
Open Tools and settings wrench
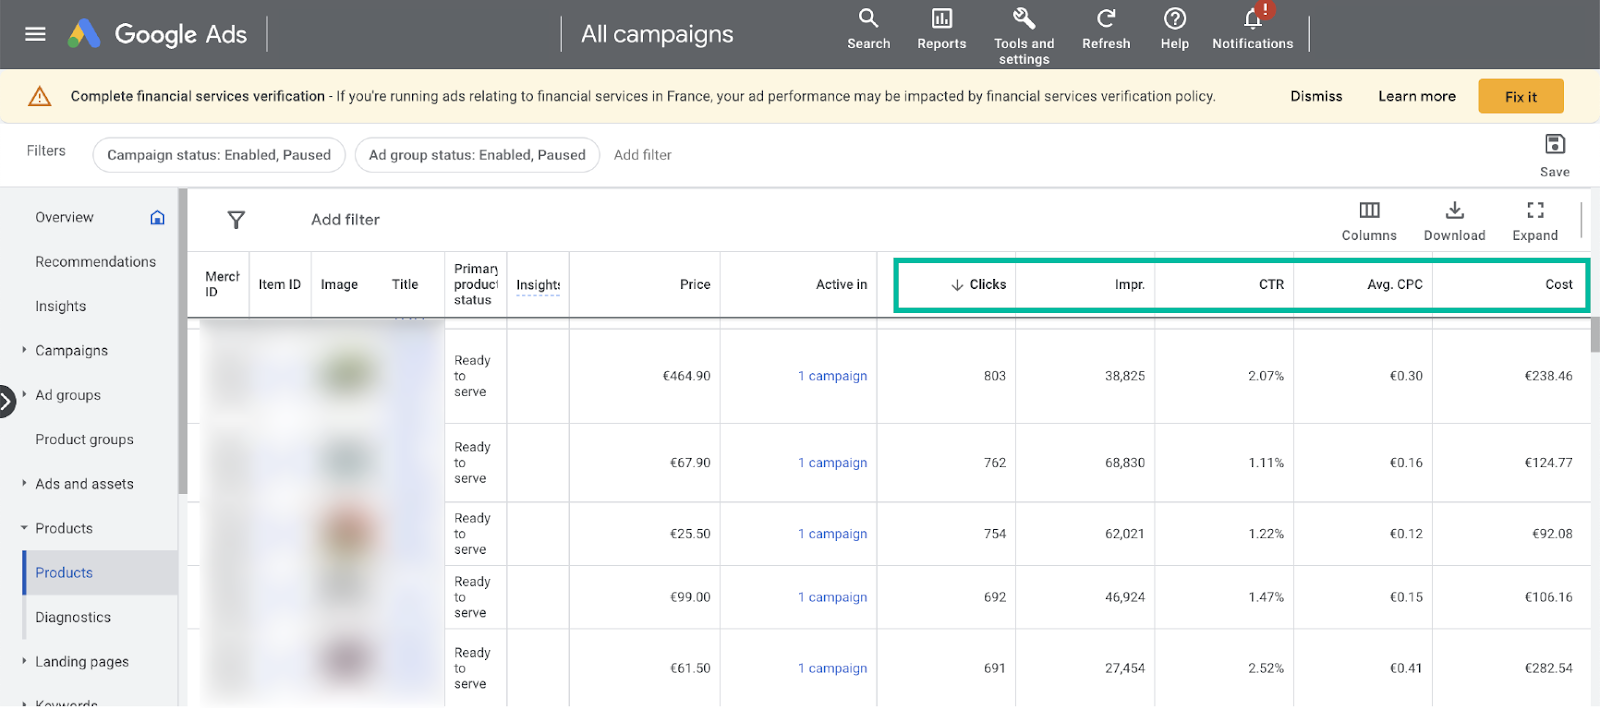coord(1024,19)
